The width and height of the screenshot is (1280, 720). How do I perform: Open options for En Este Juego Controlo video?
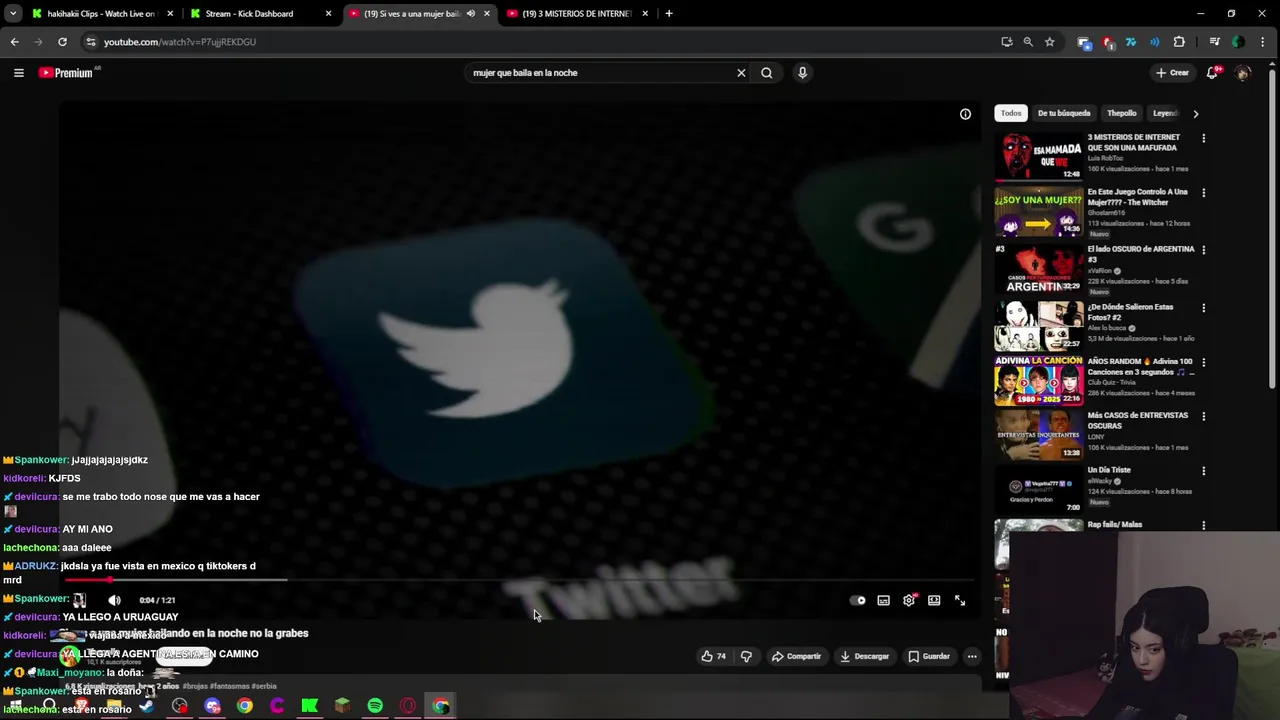1203,193
